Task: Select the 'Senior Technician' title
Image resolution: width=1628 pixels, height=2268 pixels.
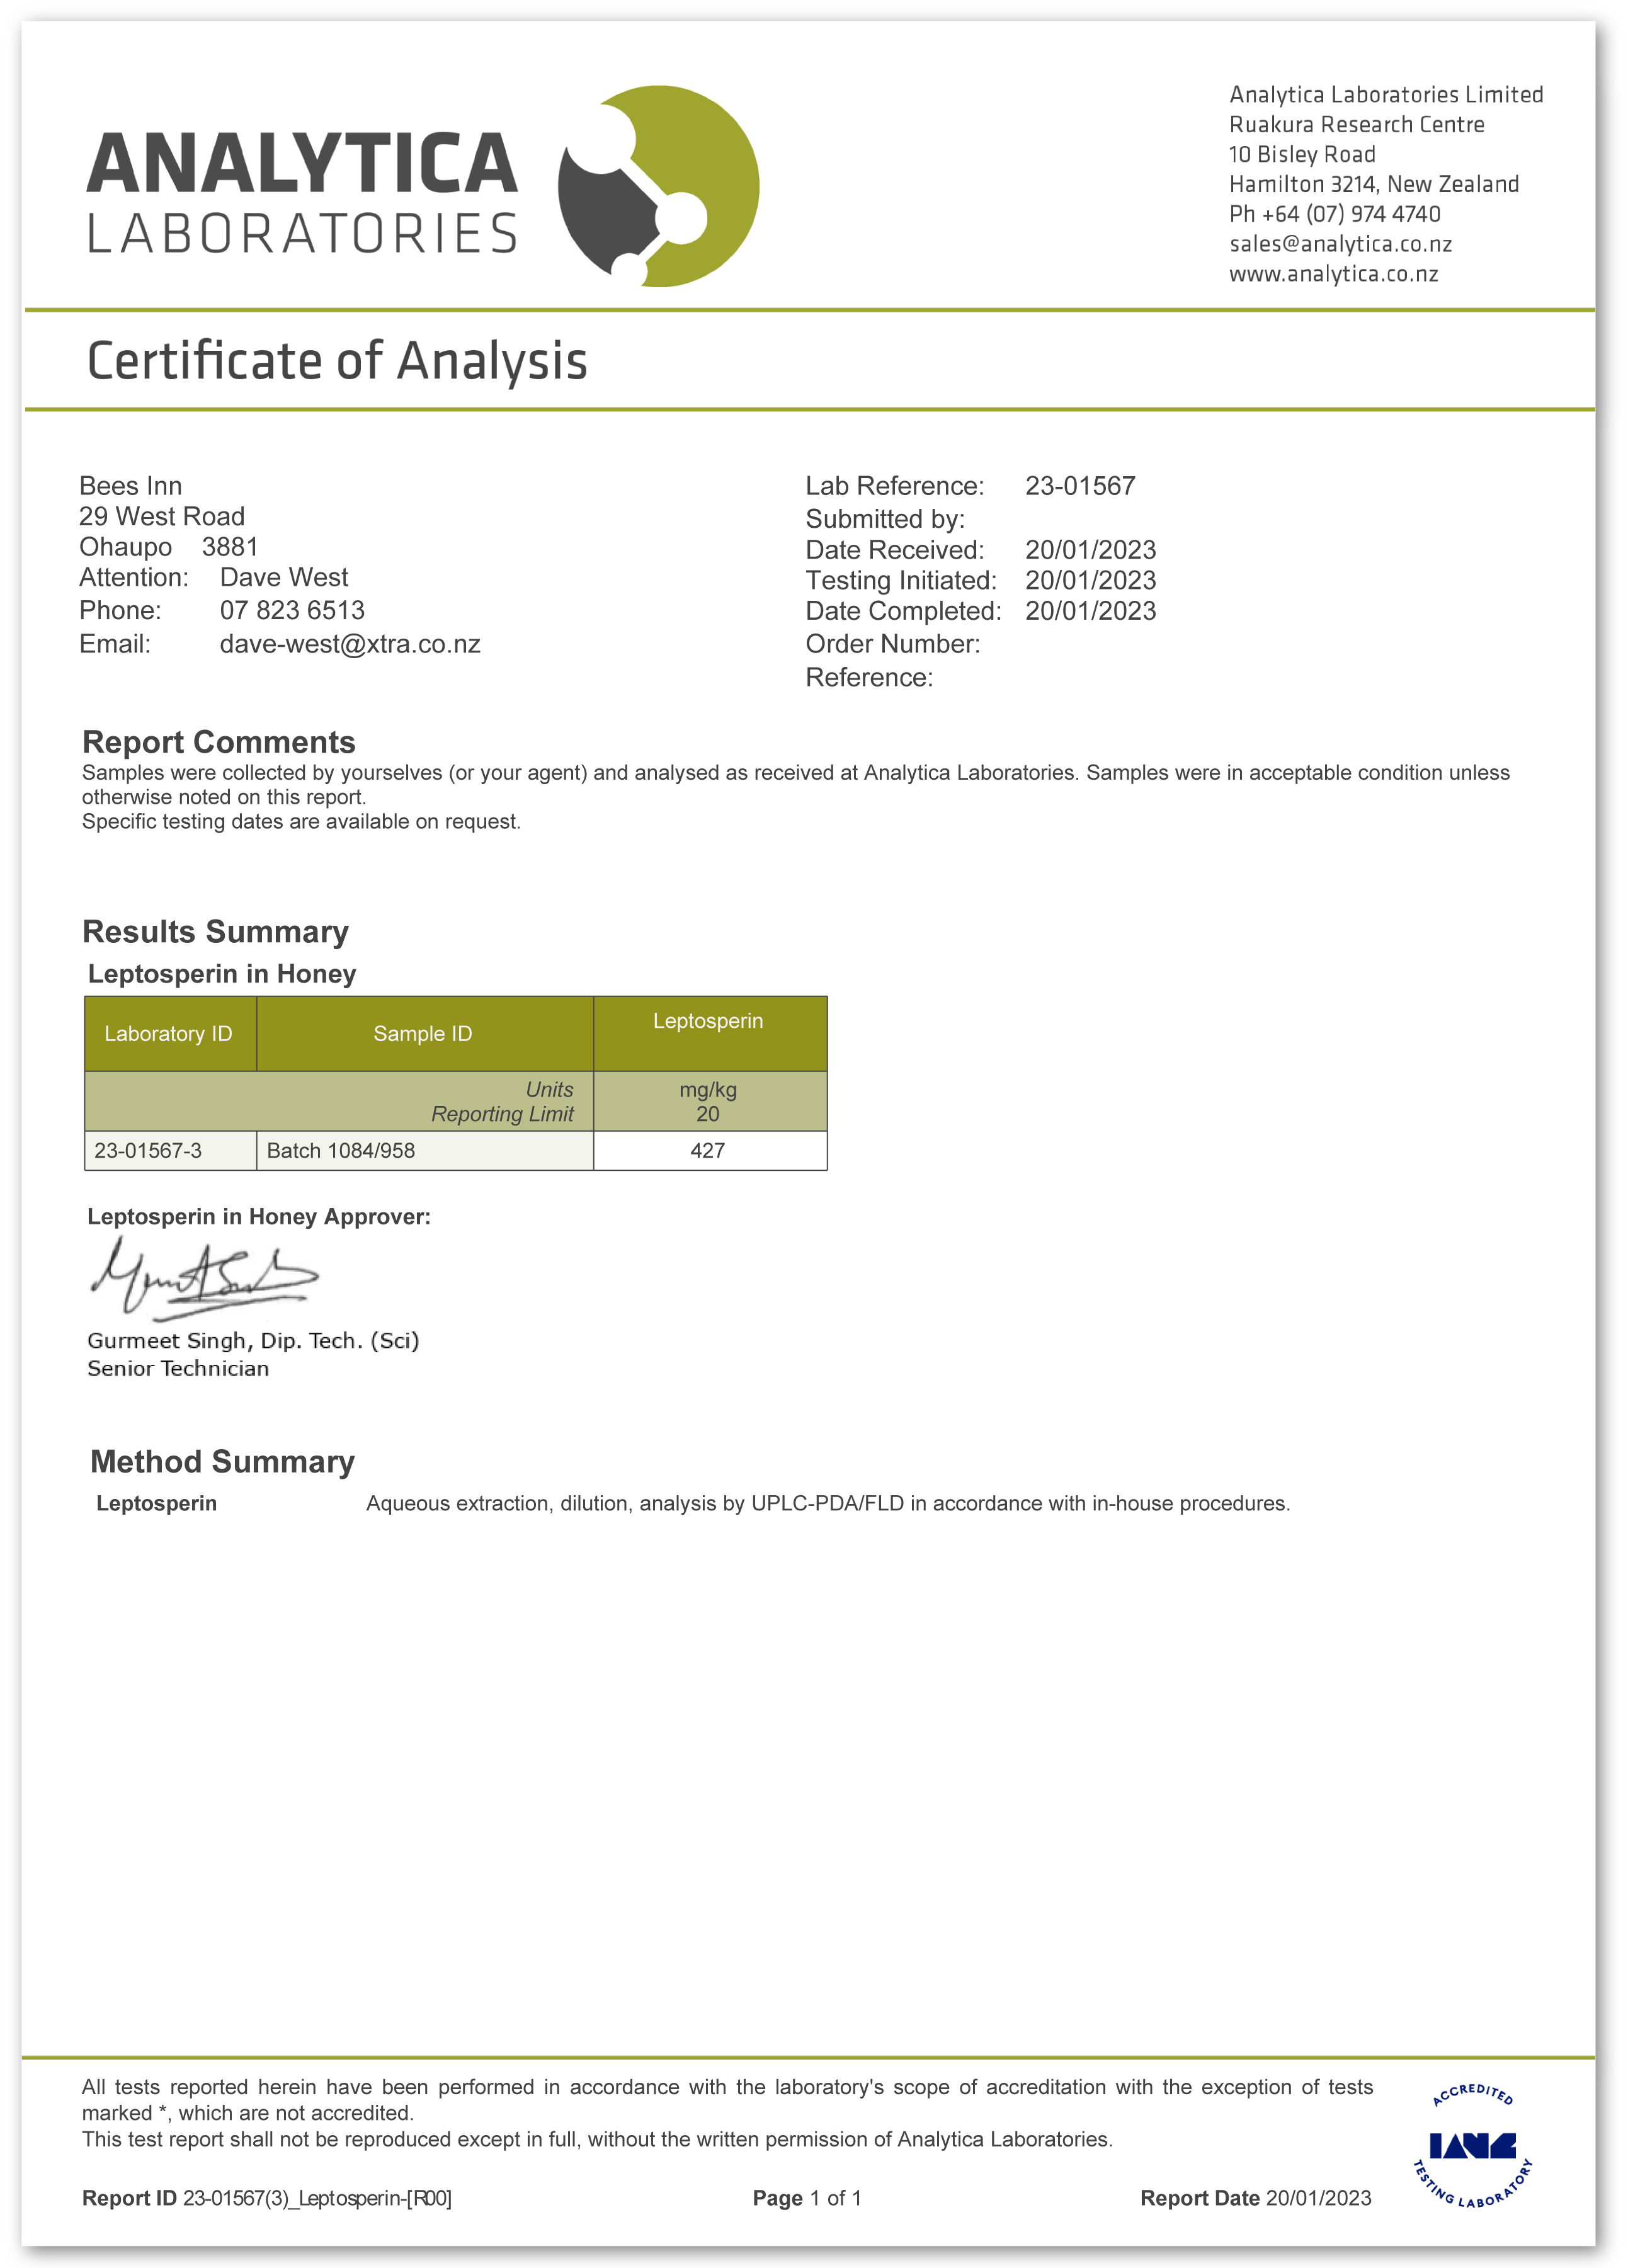Action: 178,1369
